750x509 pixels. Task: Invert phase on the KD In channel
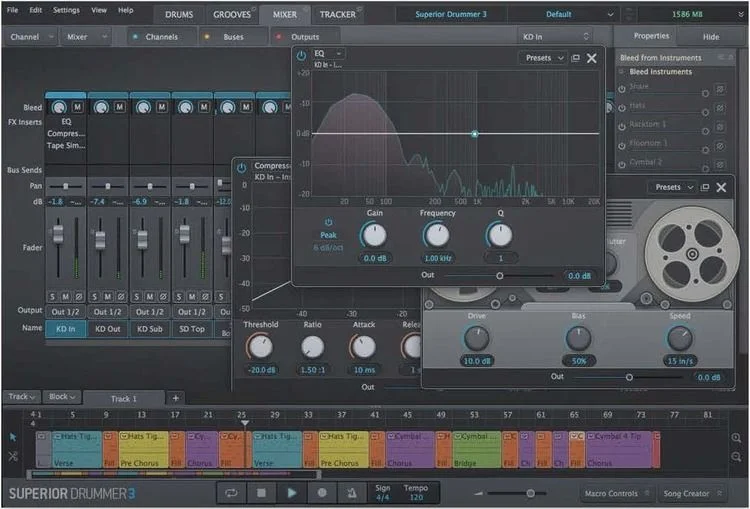coord(79,297)
